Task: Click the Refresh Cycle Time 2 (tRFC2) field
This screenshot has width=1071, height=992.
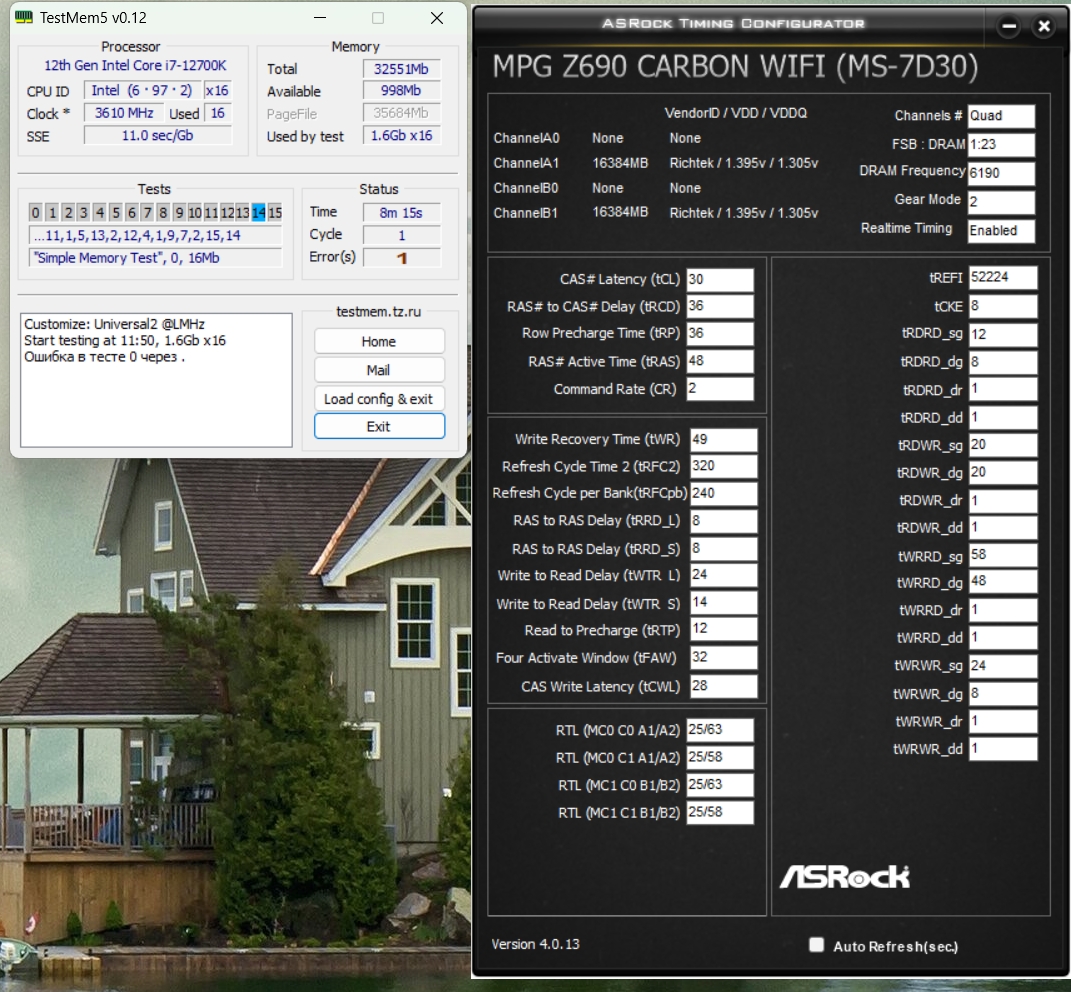Action: [723, 466]
